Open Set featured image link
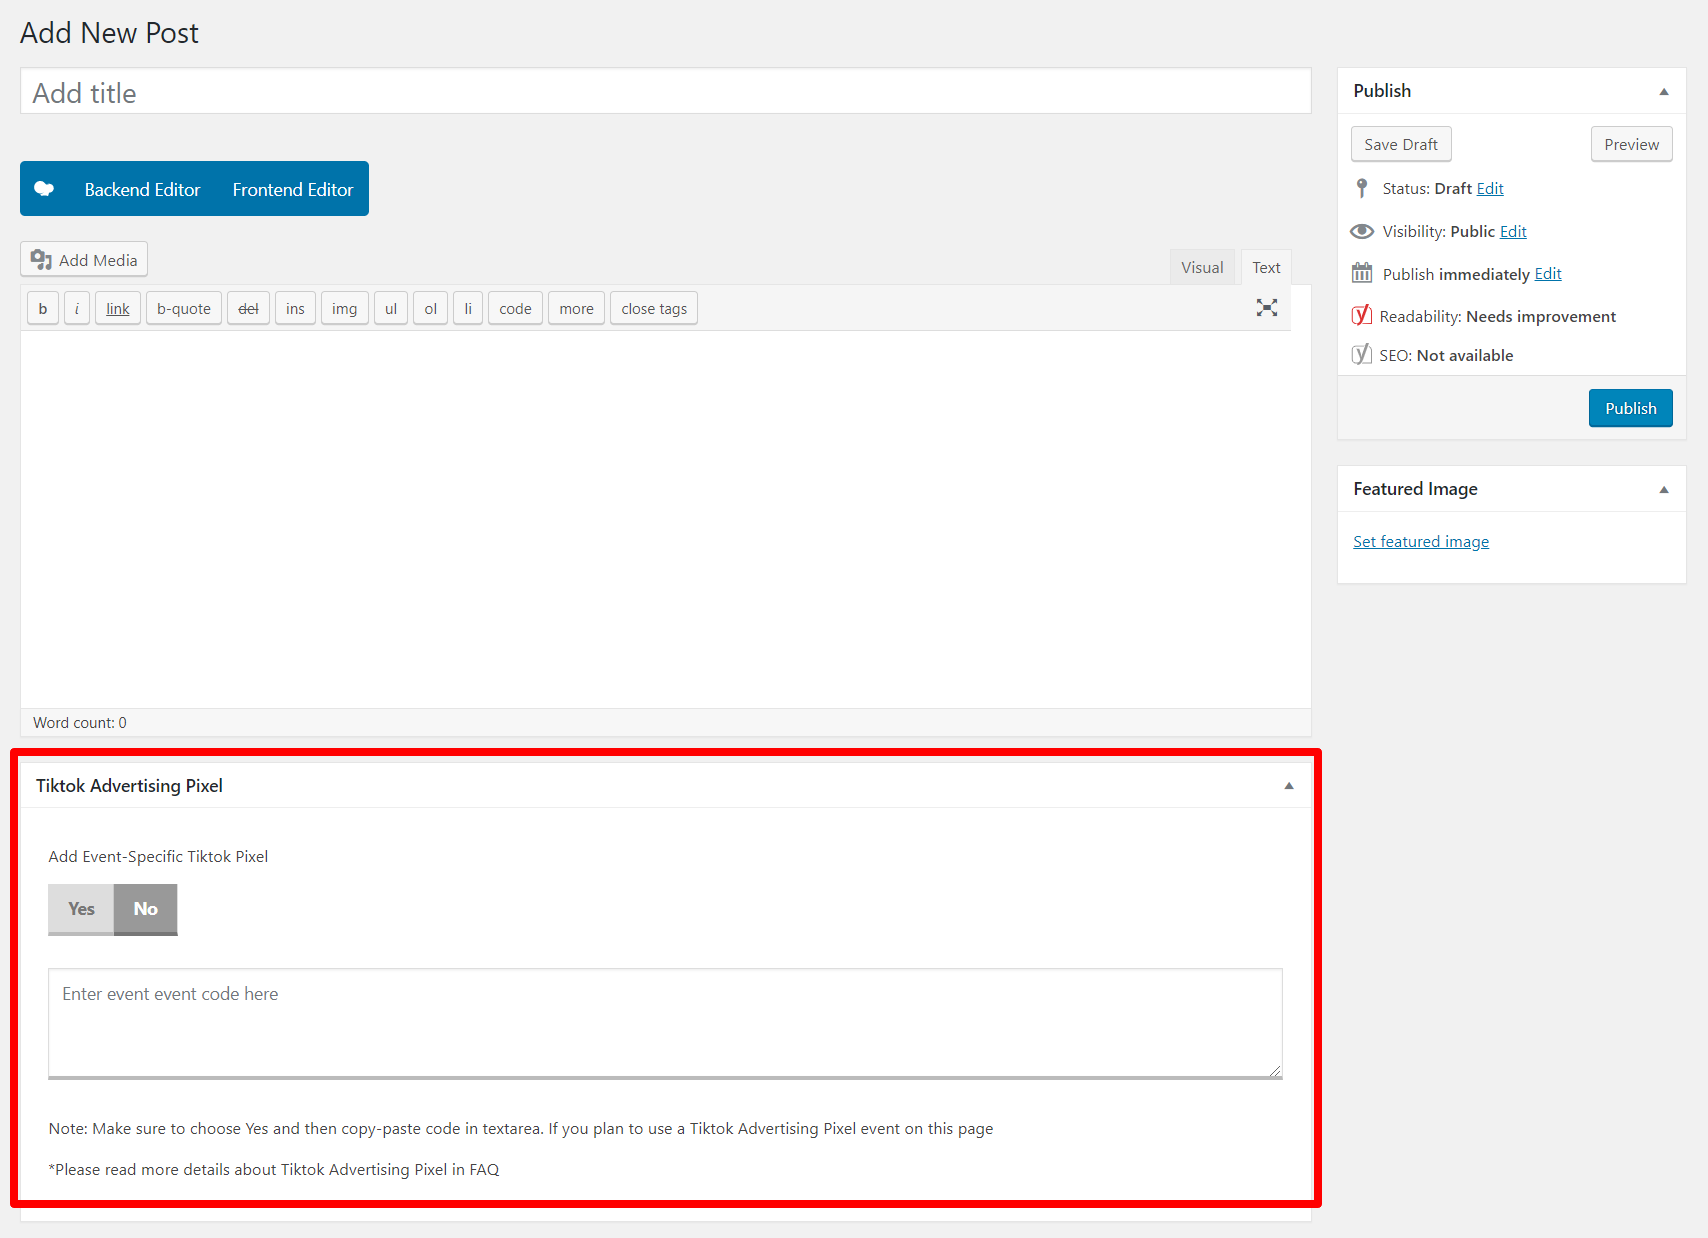Screen dimensions: 1708x1238 (x=1420, y=542)
